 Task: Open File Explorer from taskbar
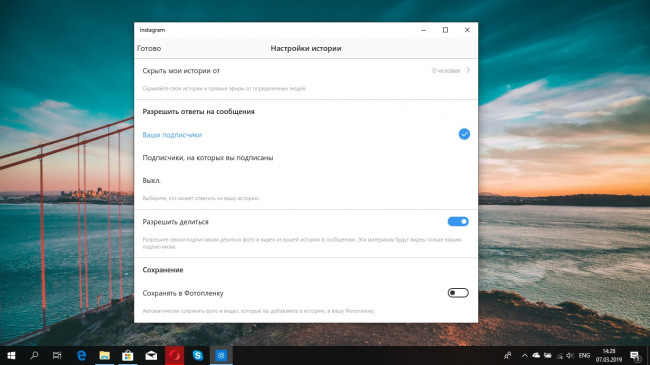click(x=104, y=355)
